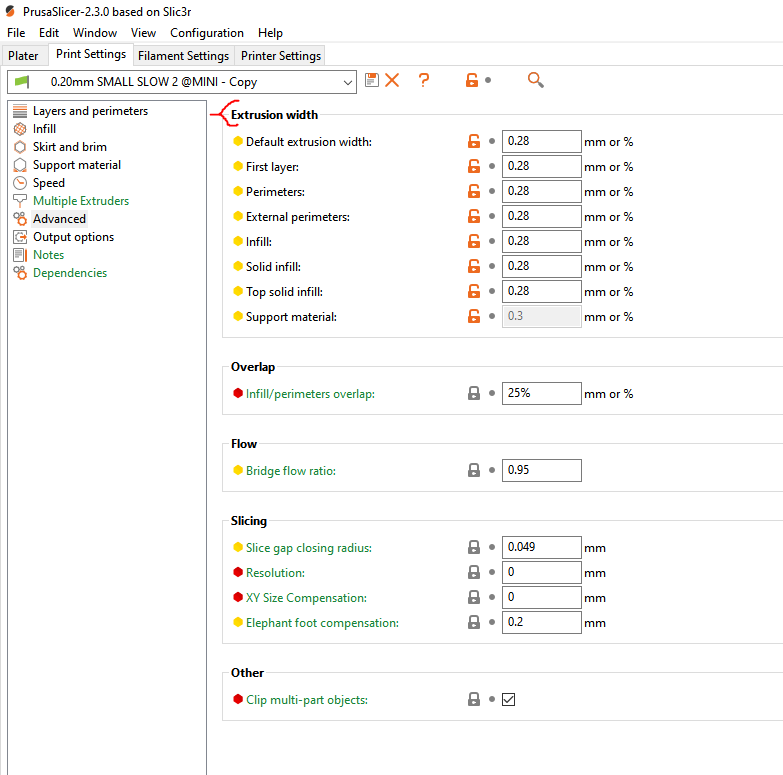
Task: Open the print preset dropdown
Action: tap(182, 82)
